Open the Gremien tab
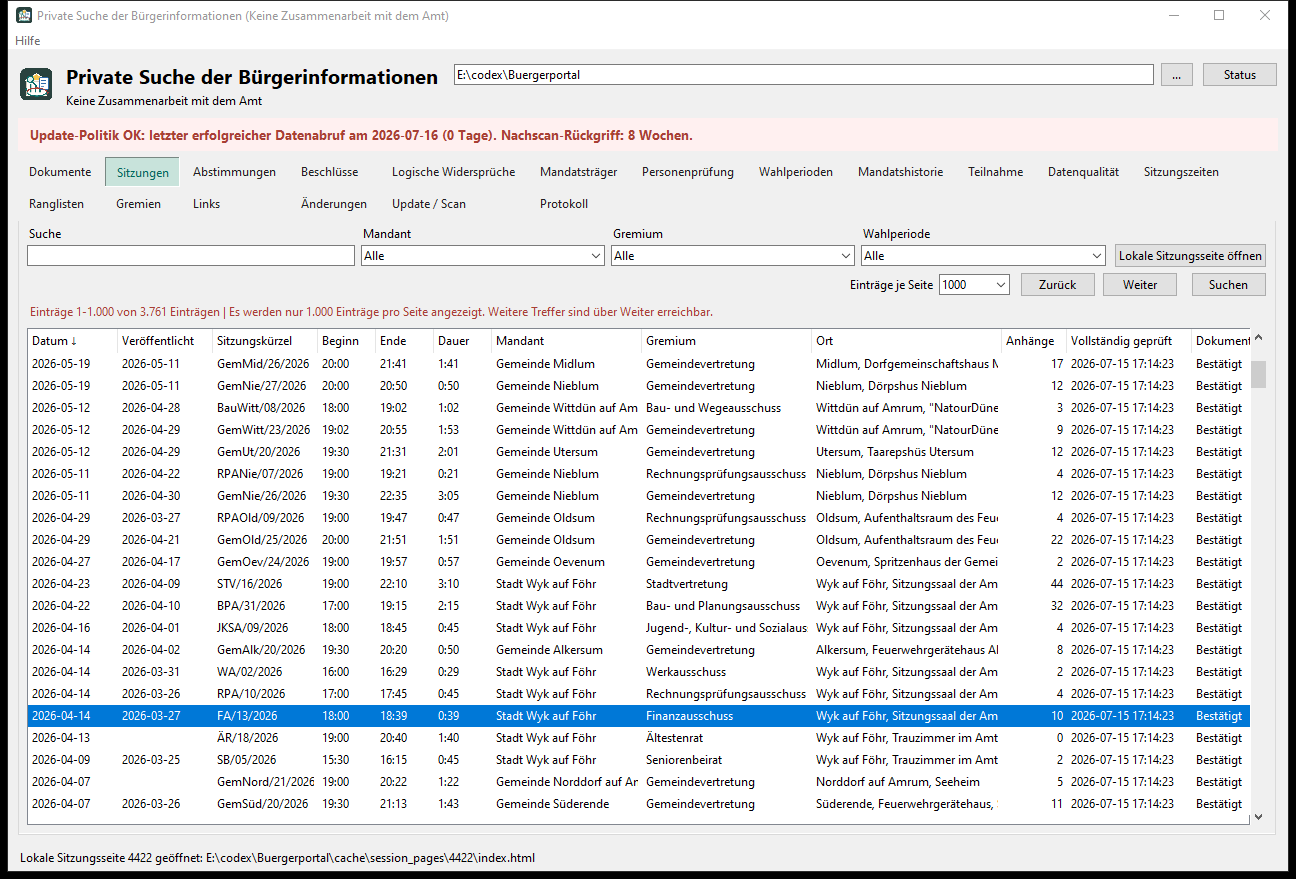Image resolution: width=1296 pixels, height=879 pixels. tap(138, 204)
